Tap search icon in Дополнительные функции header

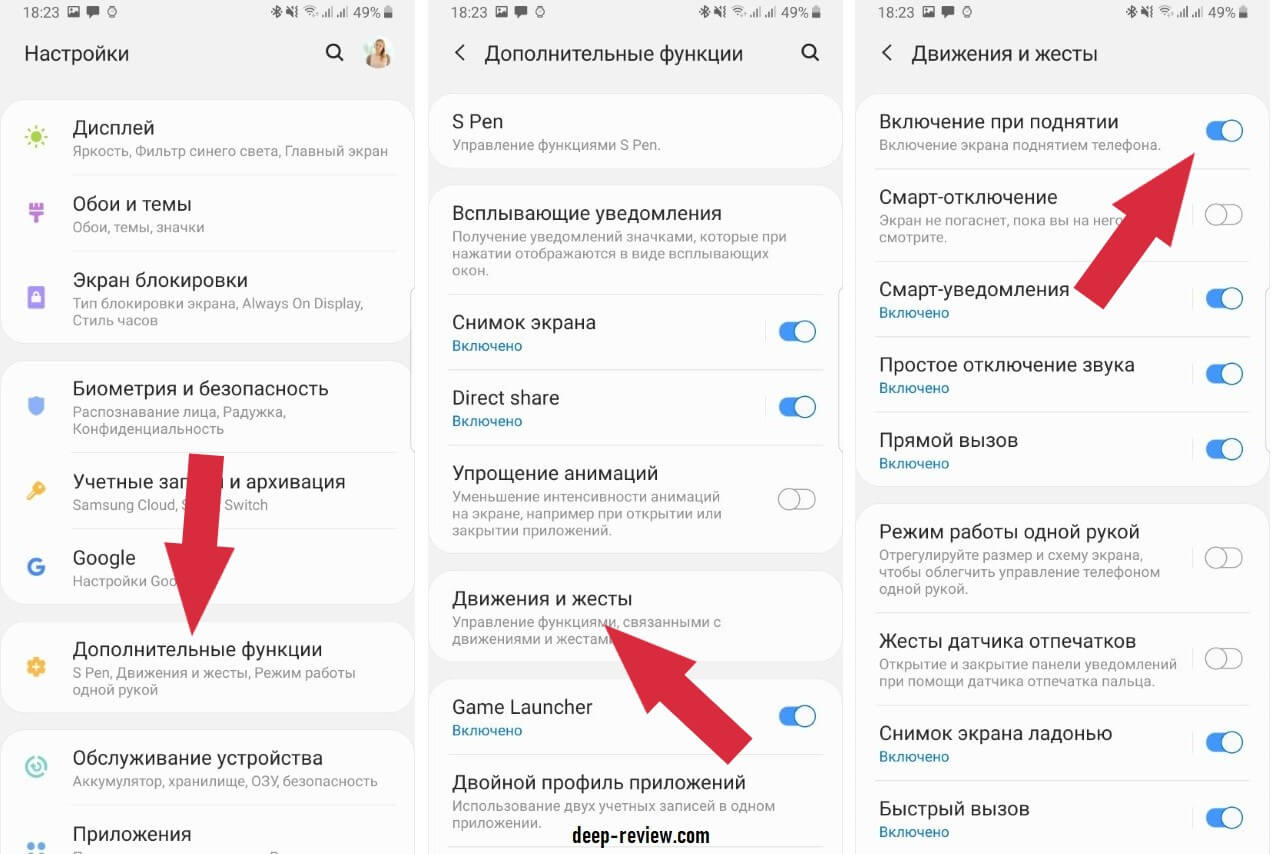click(x=810, y=53)
